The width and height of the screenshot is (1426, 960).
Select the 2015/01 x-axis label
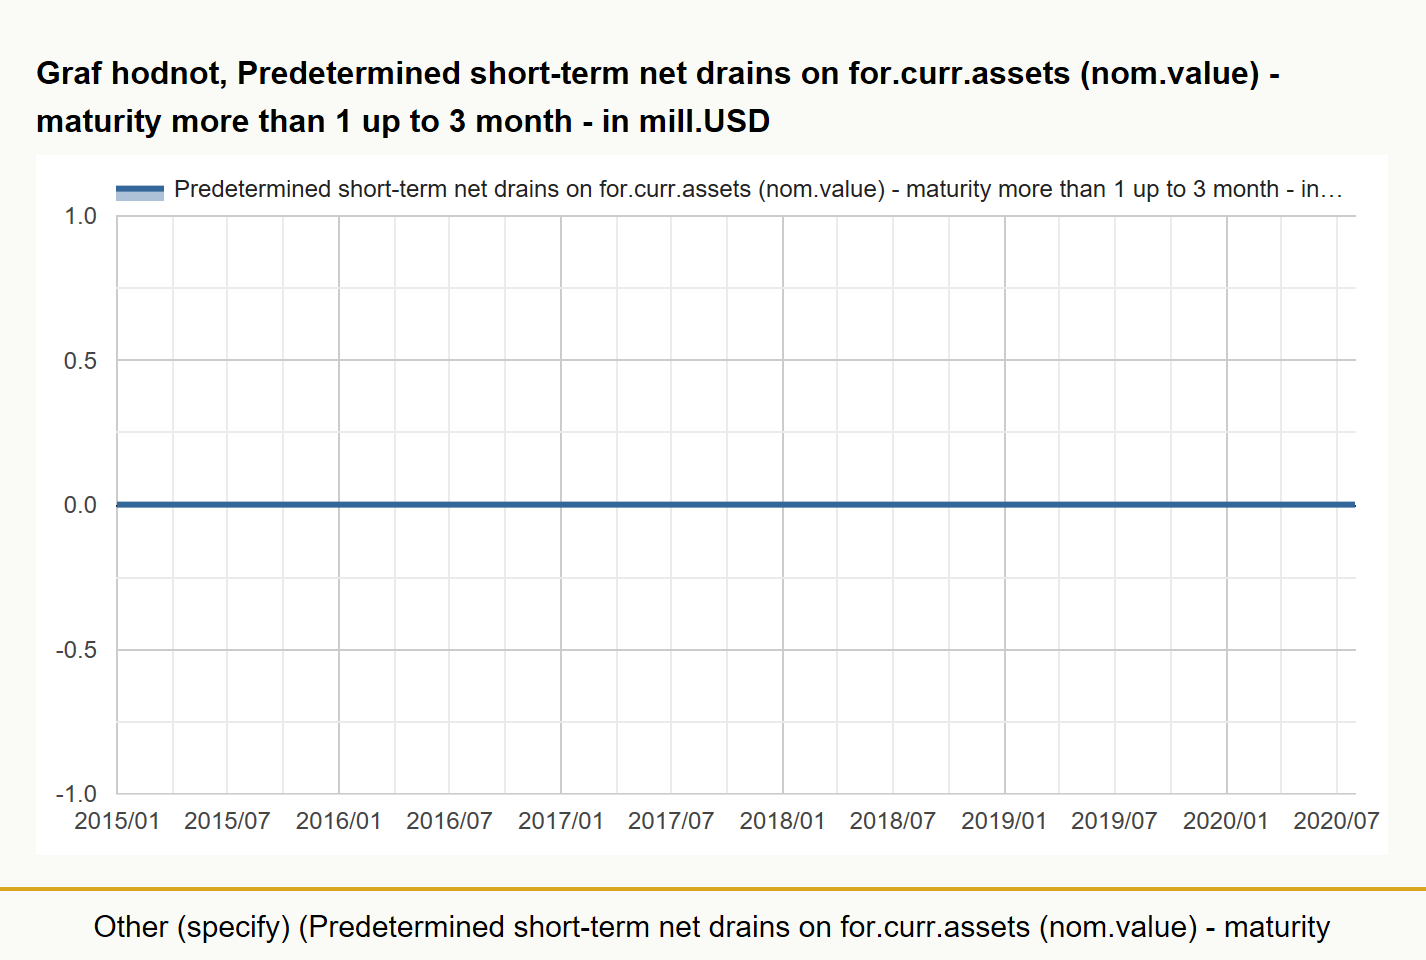[x=117, y=821]
